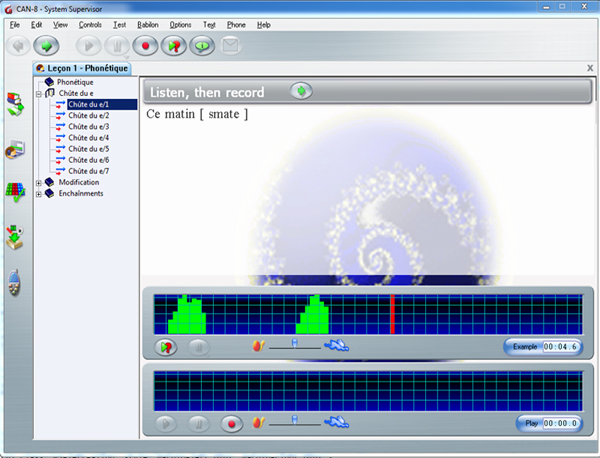Click the Play timer button
This screenshot has width=600, height=458.
pyautogui.click(x=548, y=423)
